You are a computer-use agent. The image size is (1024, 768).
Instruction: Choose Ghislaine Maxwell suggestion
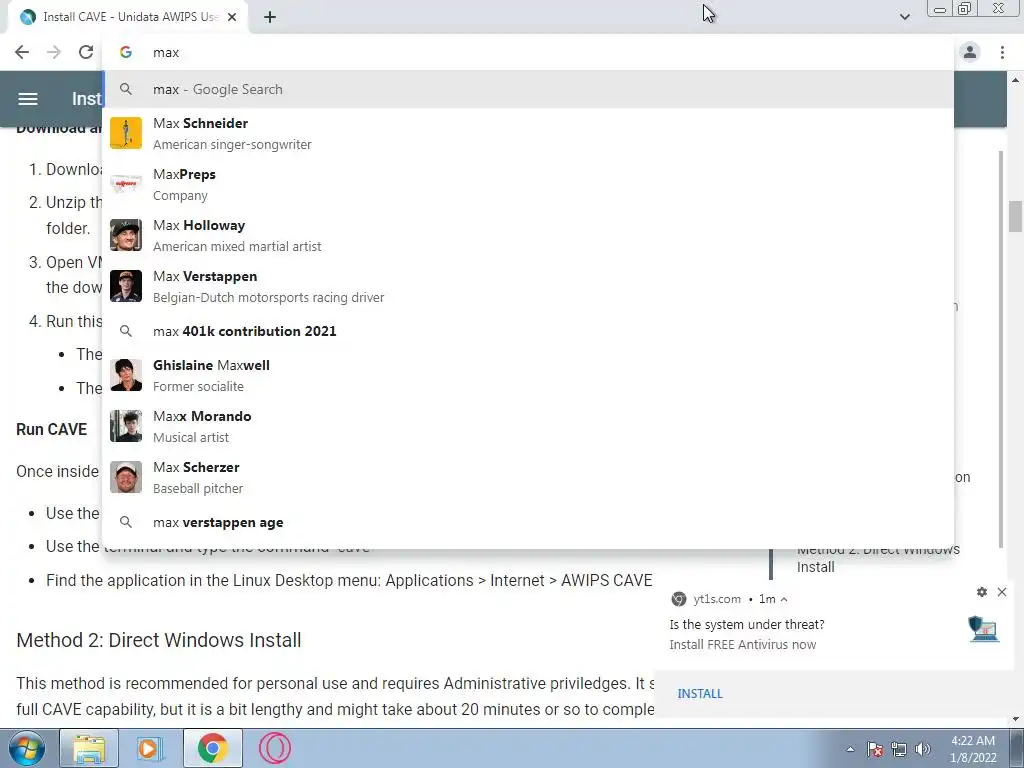tap(528, 375)
